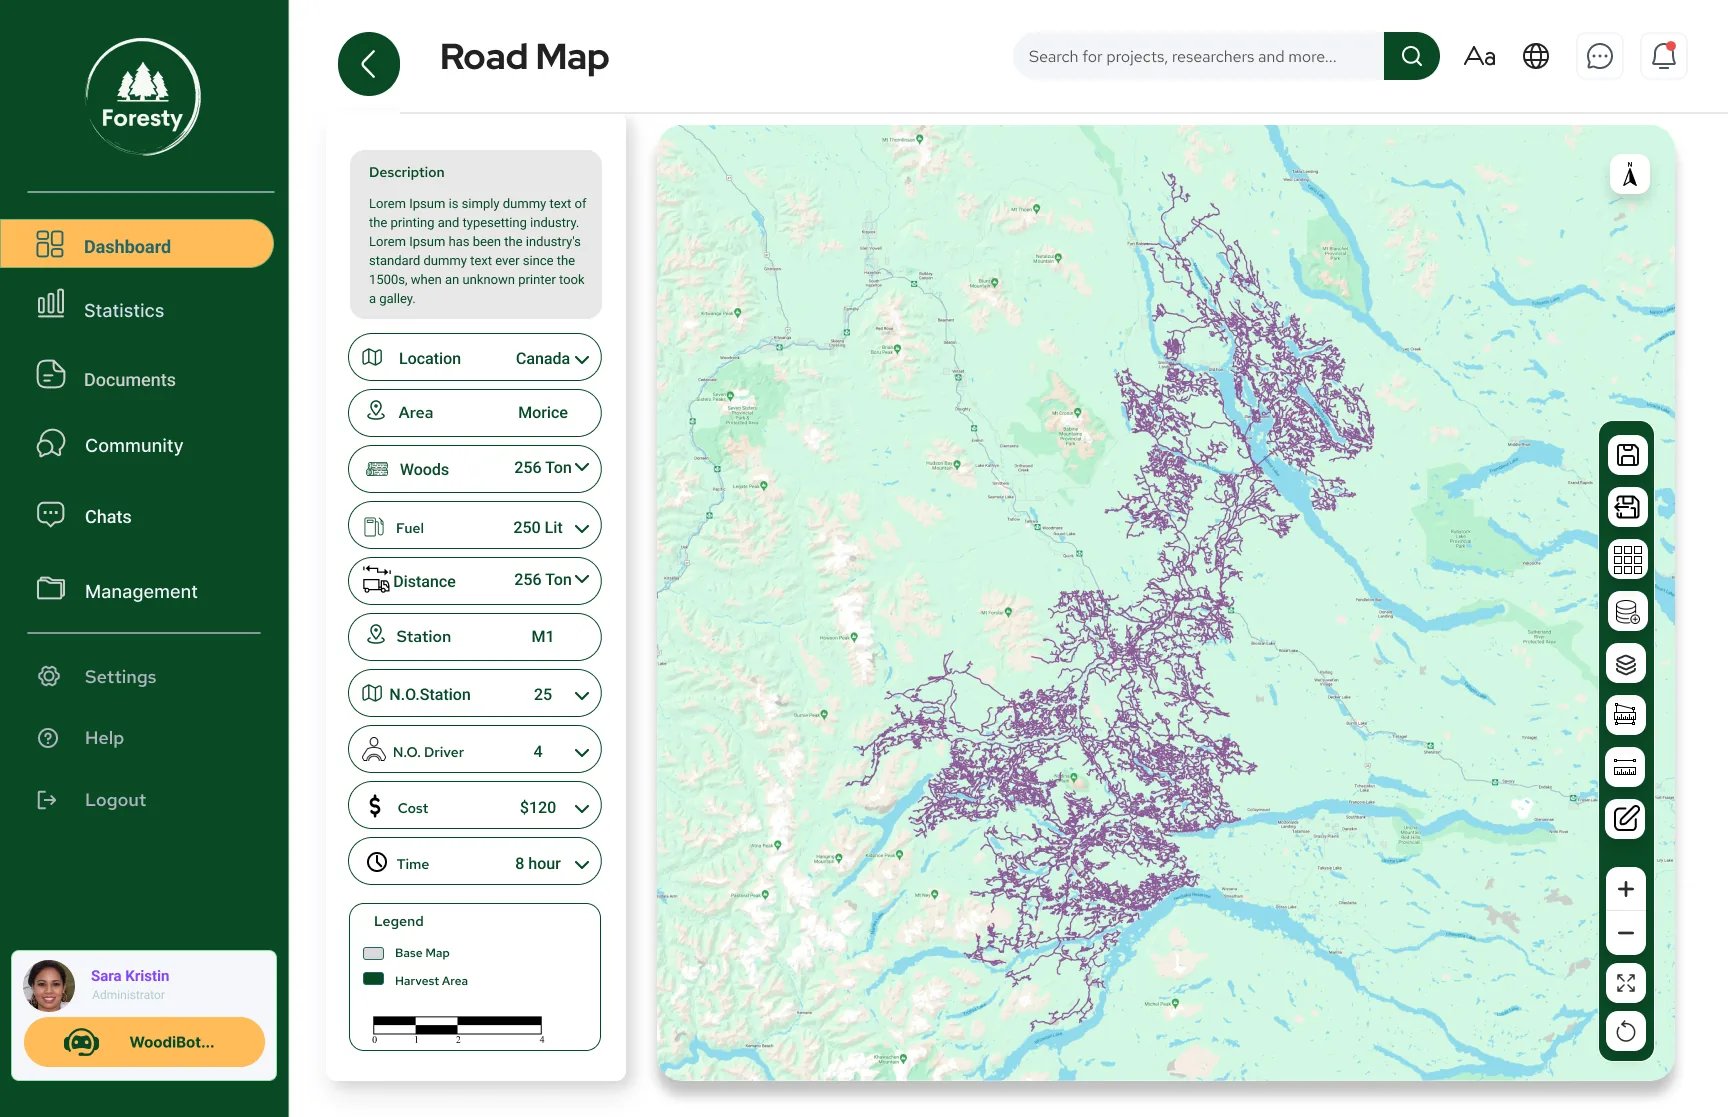Open the Statistics menu item
The width and height of the screenshot is (1728, 1117).
[x=101, y=307]
